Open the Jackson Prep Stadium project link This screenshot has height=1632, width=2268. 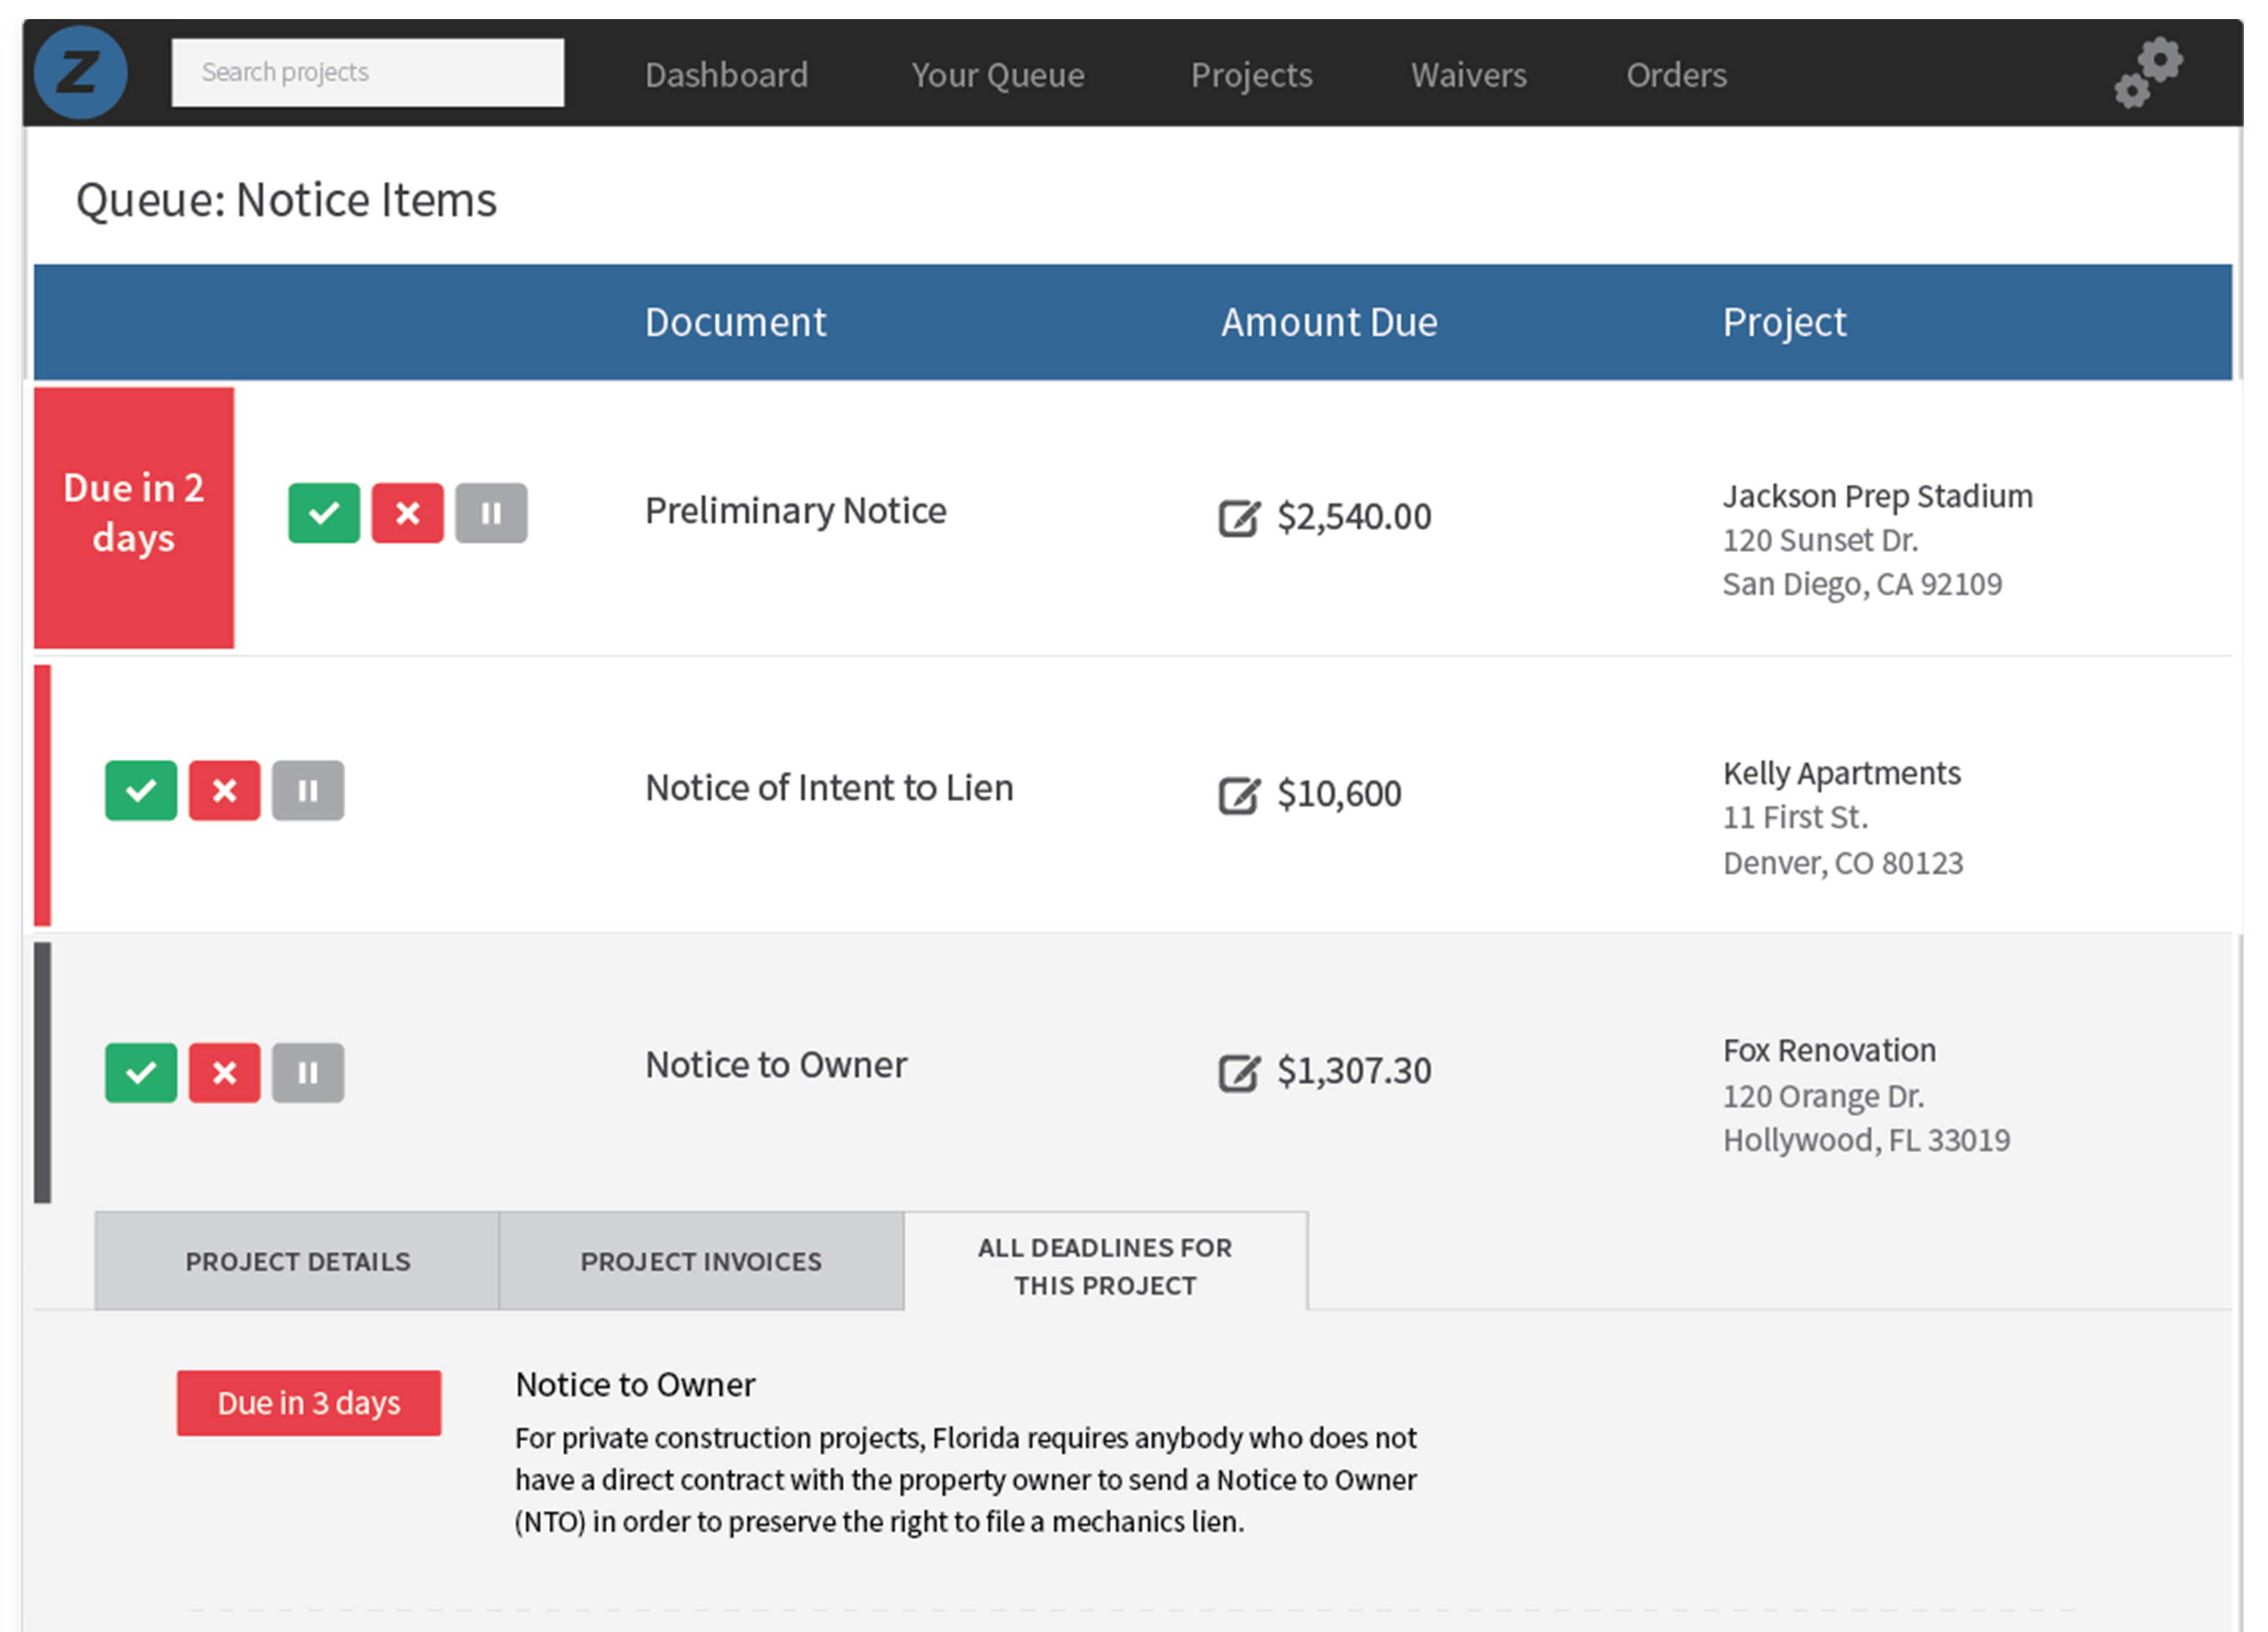(1876, 496)
